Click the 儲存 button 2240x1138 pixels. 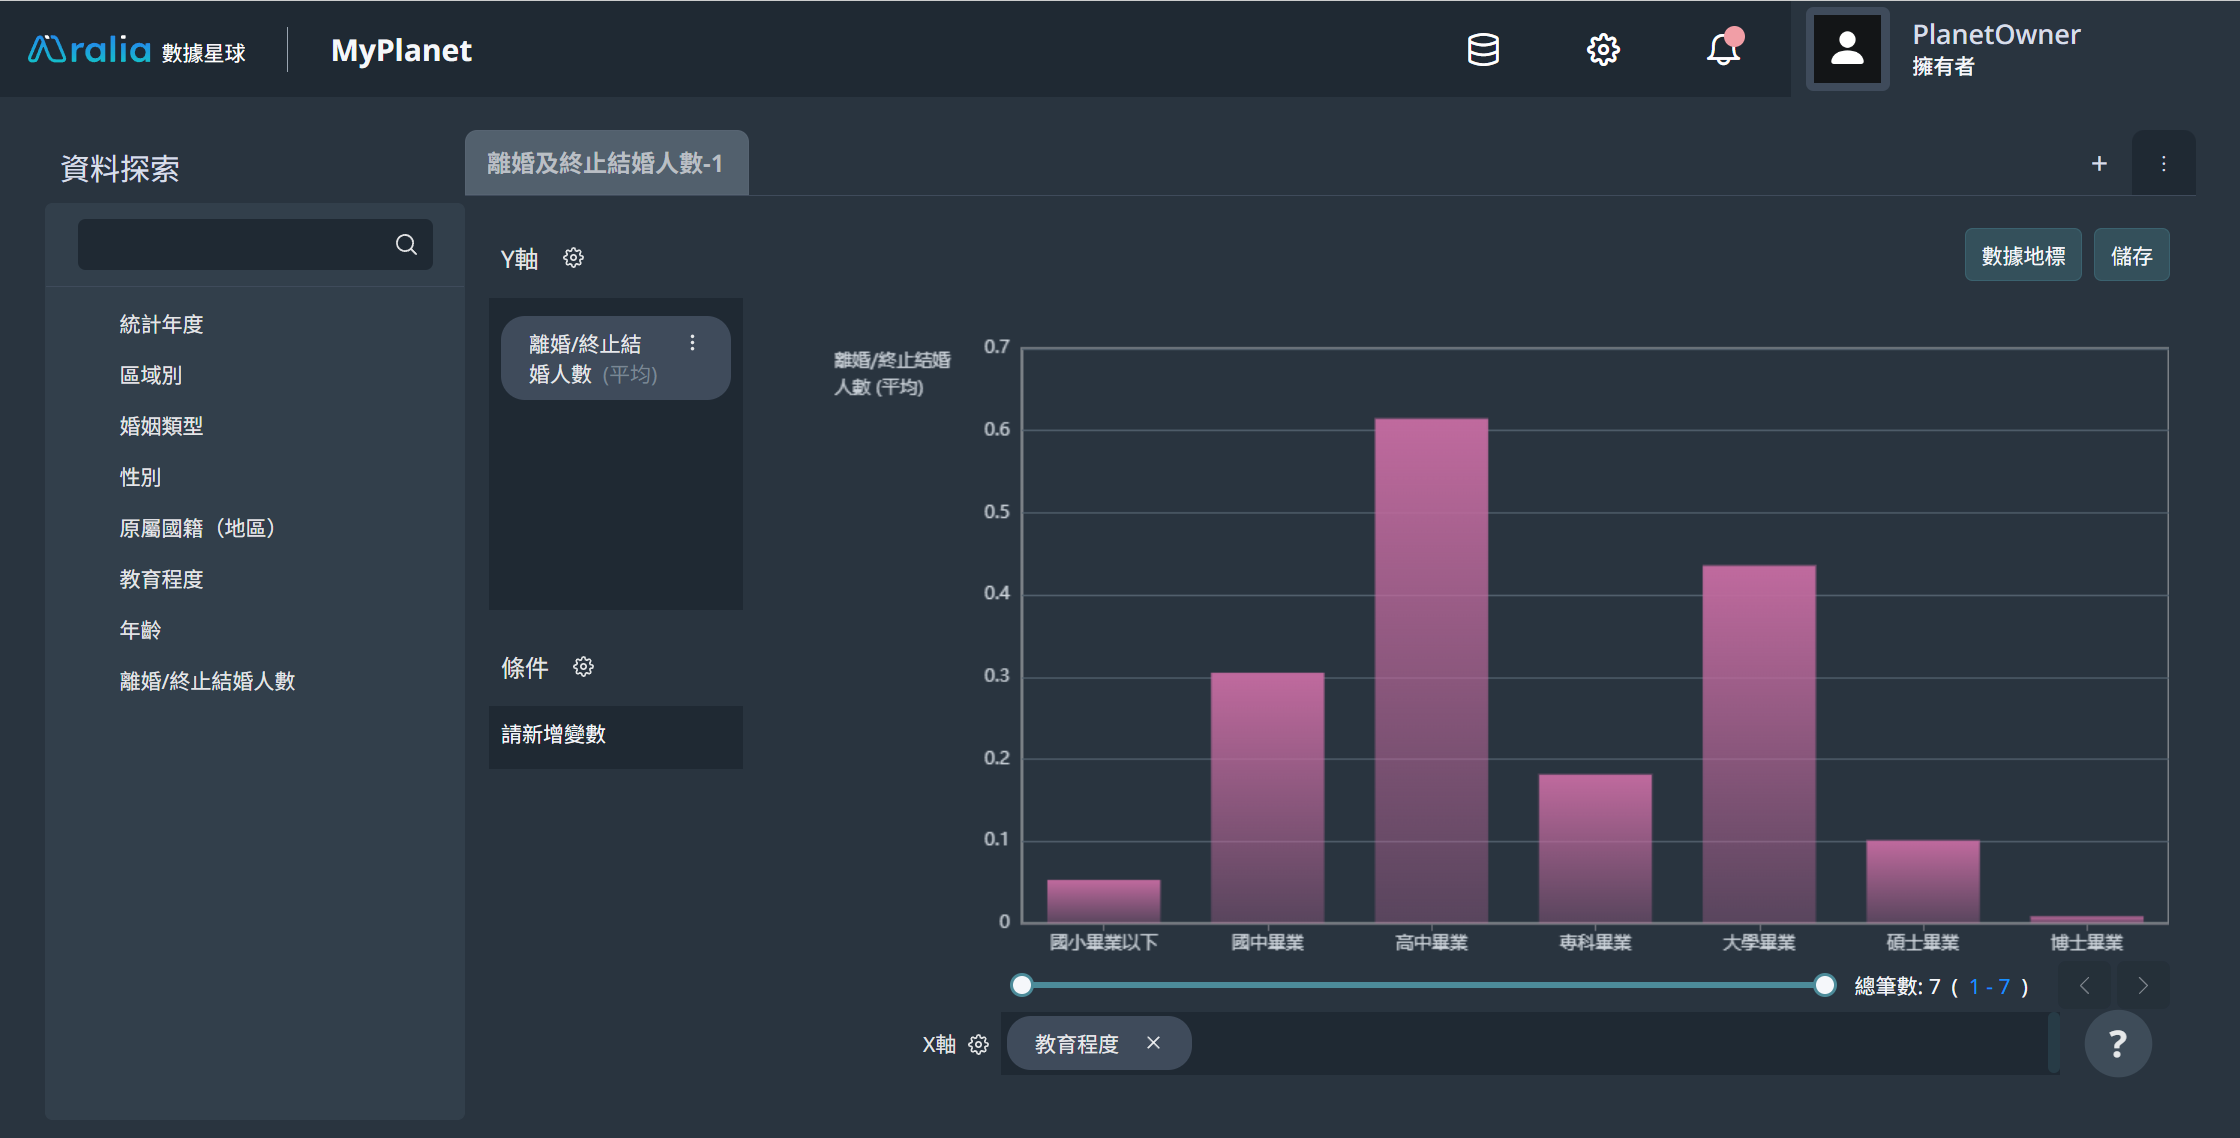tap(2131, 255)
